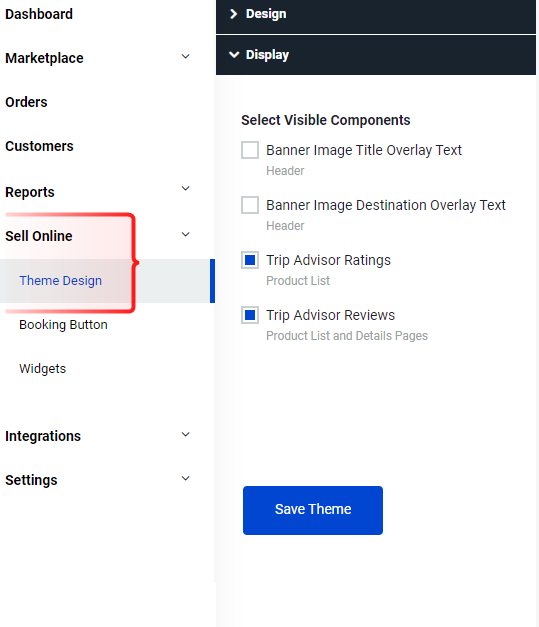Click the Save Theme button

pos(313,510)
